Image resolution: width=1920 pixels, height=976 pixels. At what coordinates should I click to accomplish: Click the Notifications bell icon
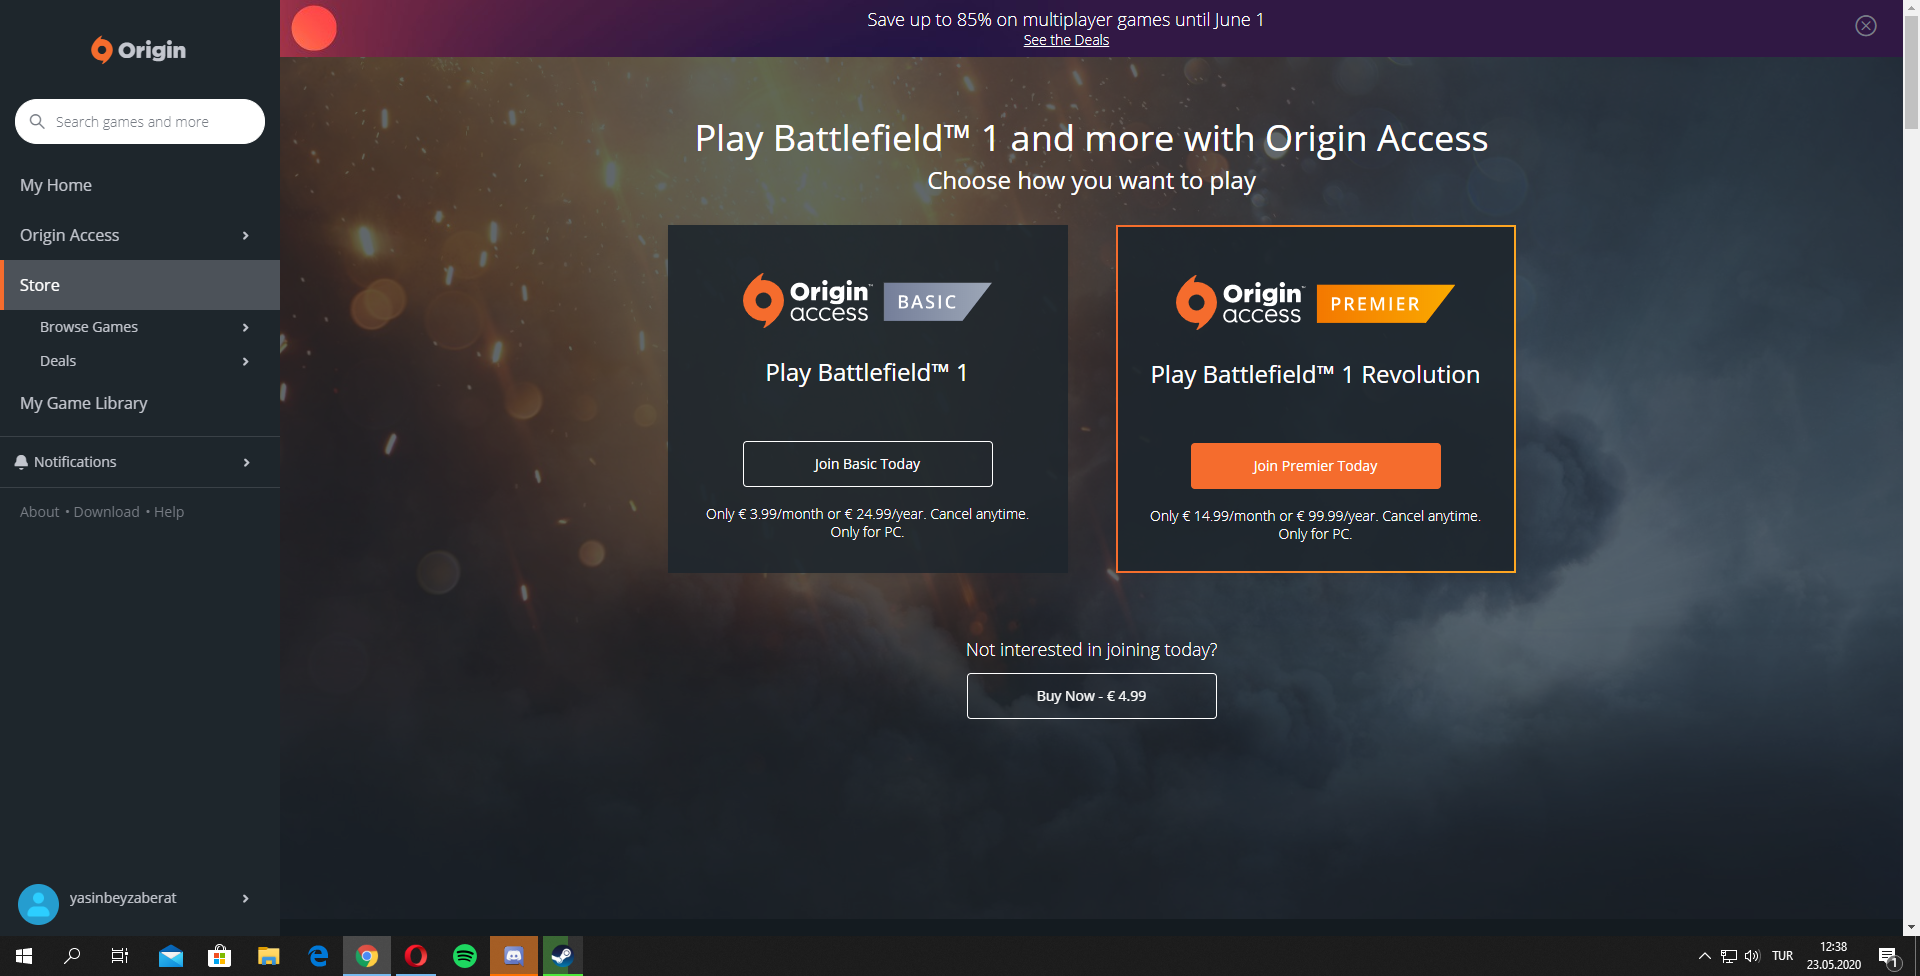21,462
